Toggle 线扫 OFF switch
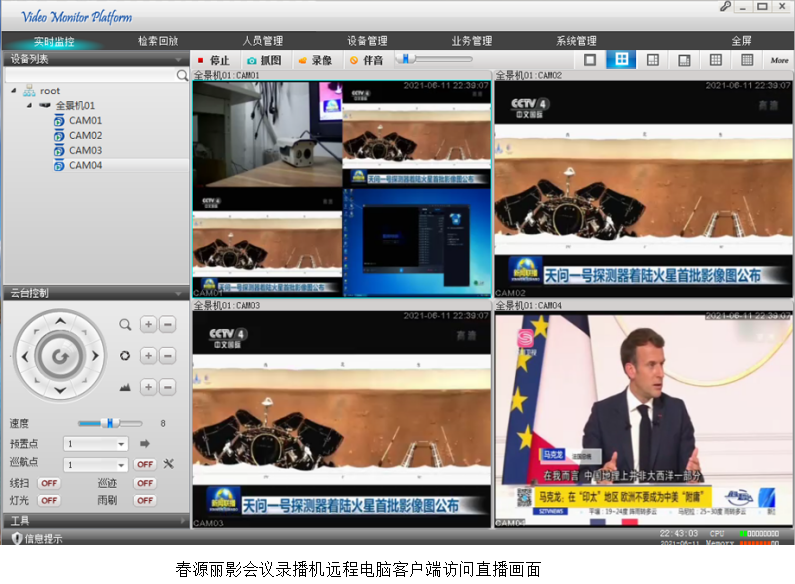Image resolution: width=795 pixels, height=584 pixels. [49, 483]
